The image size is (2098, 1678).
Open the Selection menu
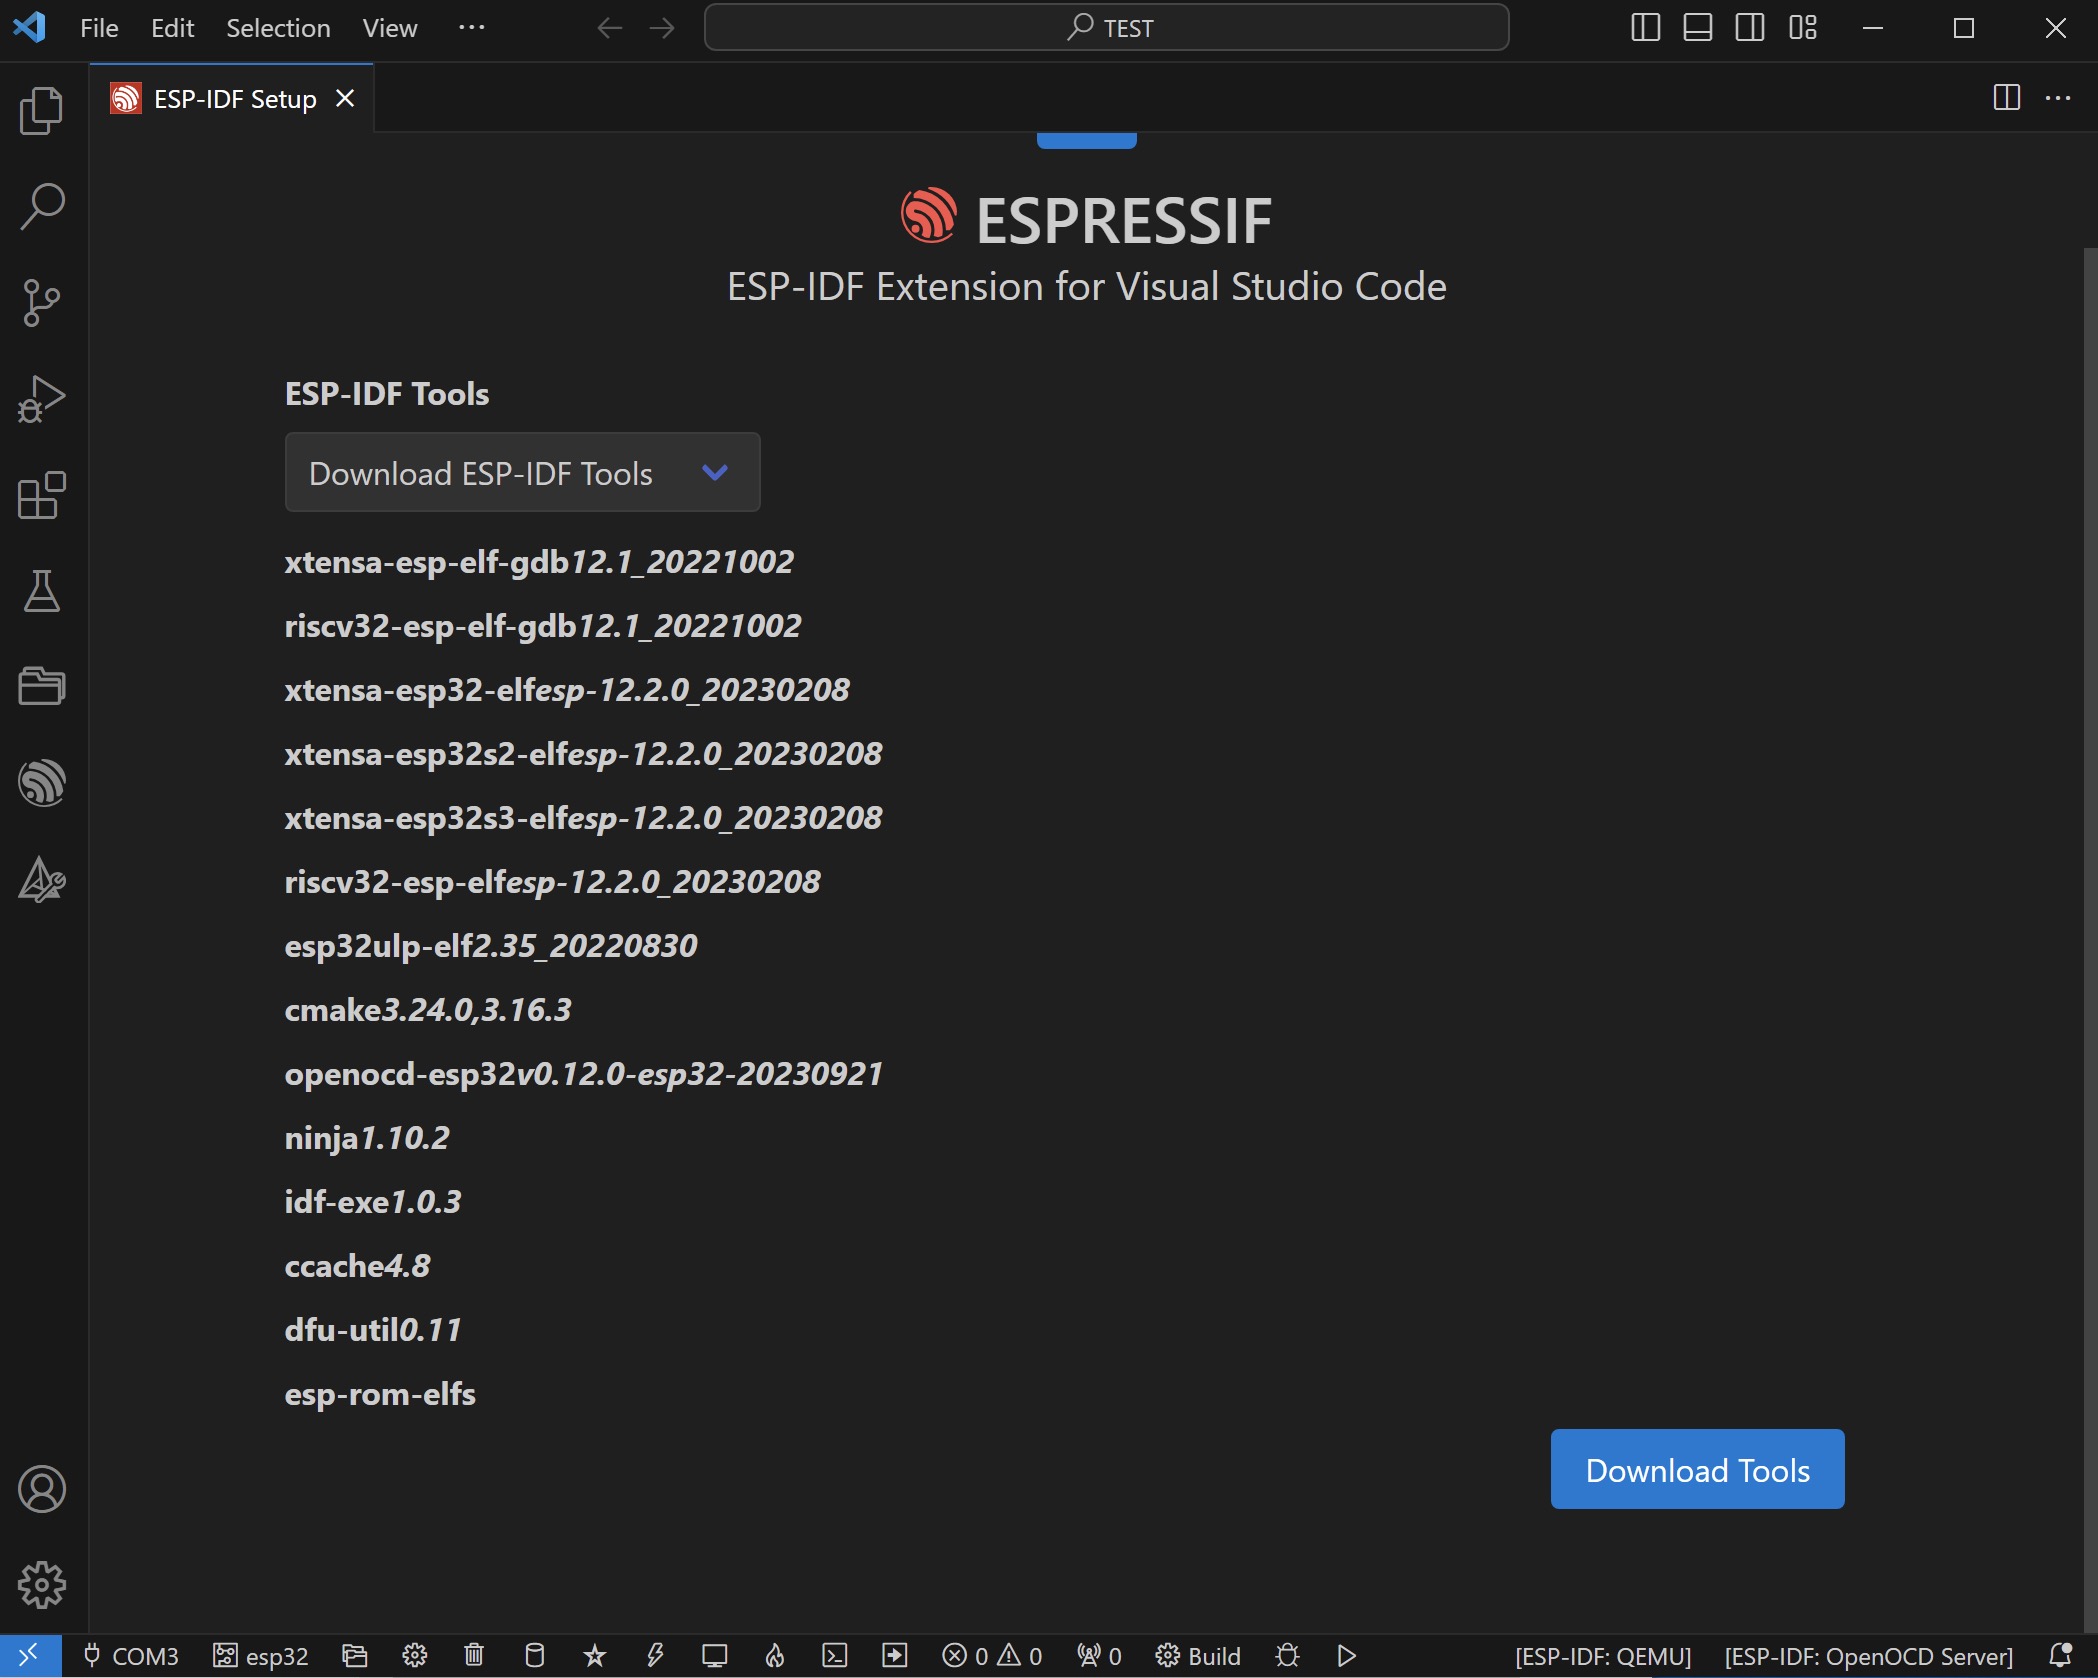click(278, 28)
